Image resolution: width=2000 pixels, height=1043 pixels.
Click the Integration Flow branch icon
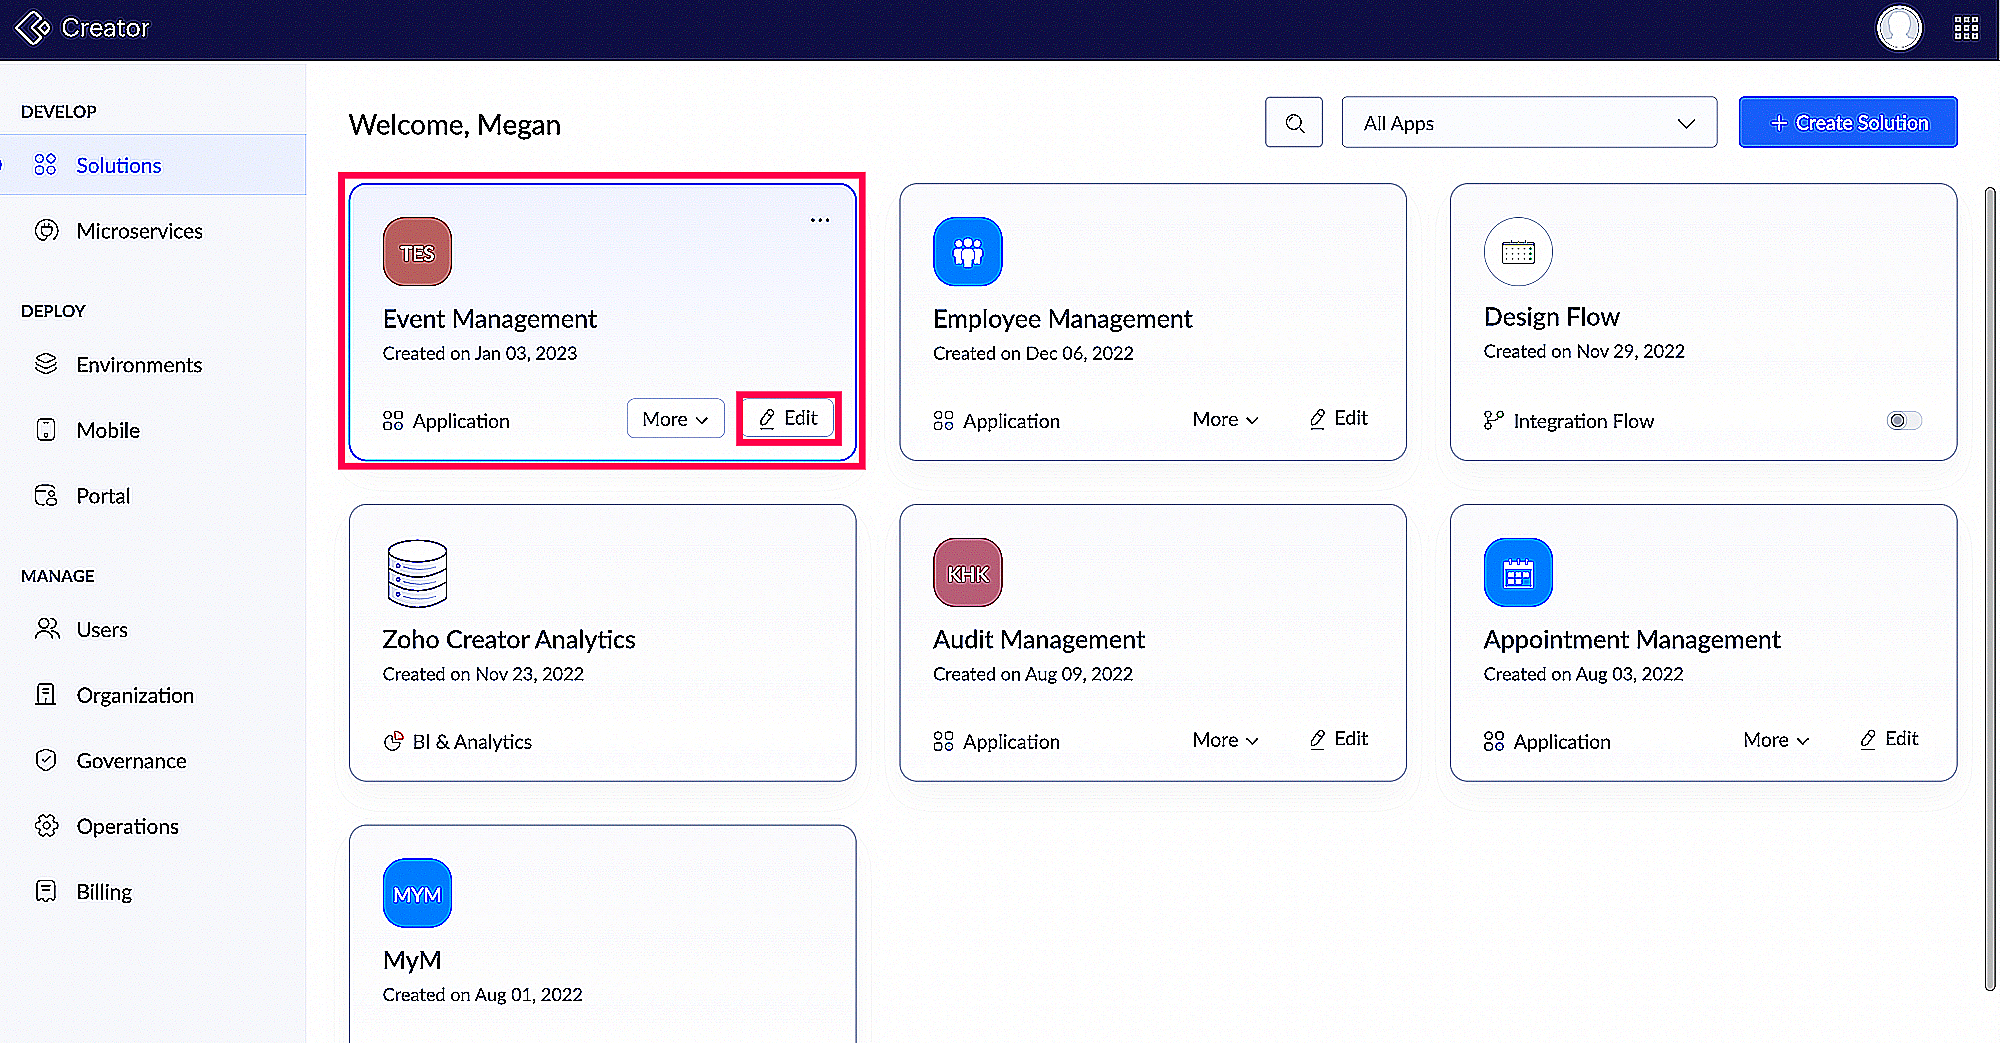coord(1493,421)
